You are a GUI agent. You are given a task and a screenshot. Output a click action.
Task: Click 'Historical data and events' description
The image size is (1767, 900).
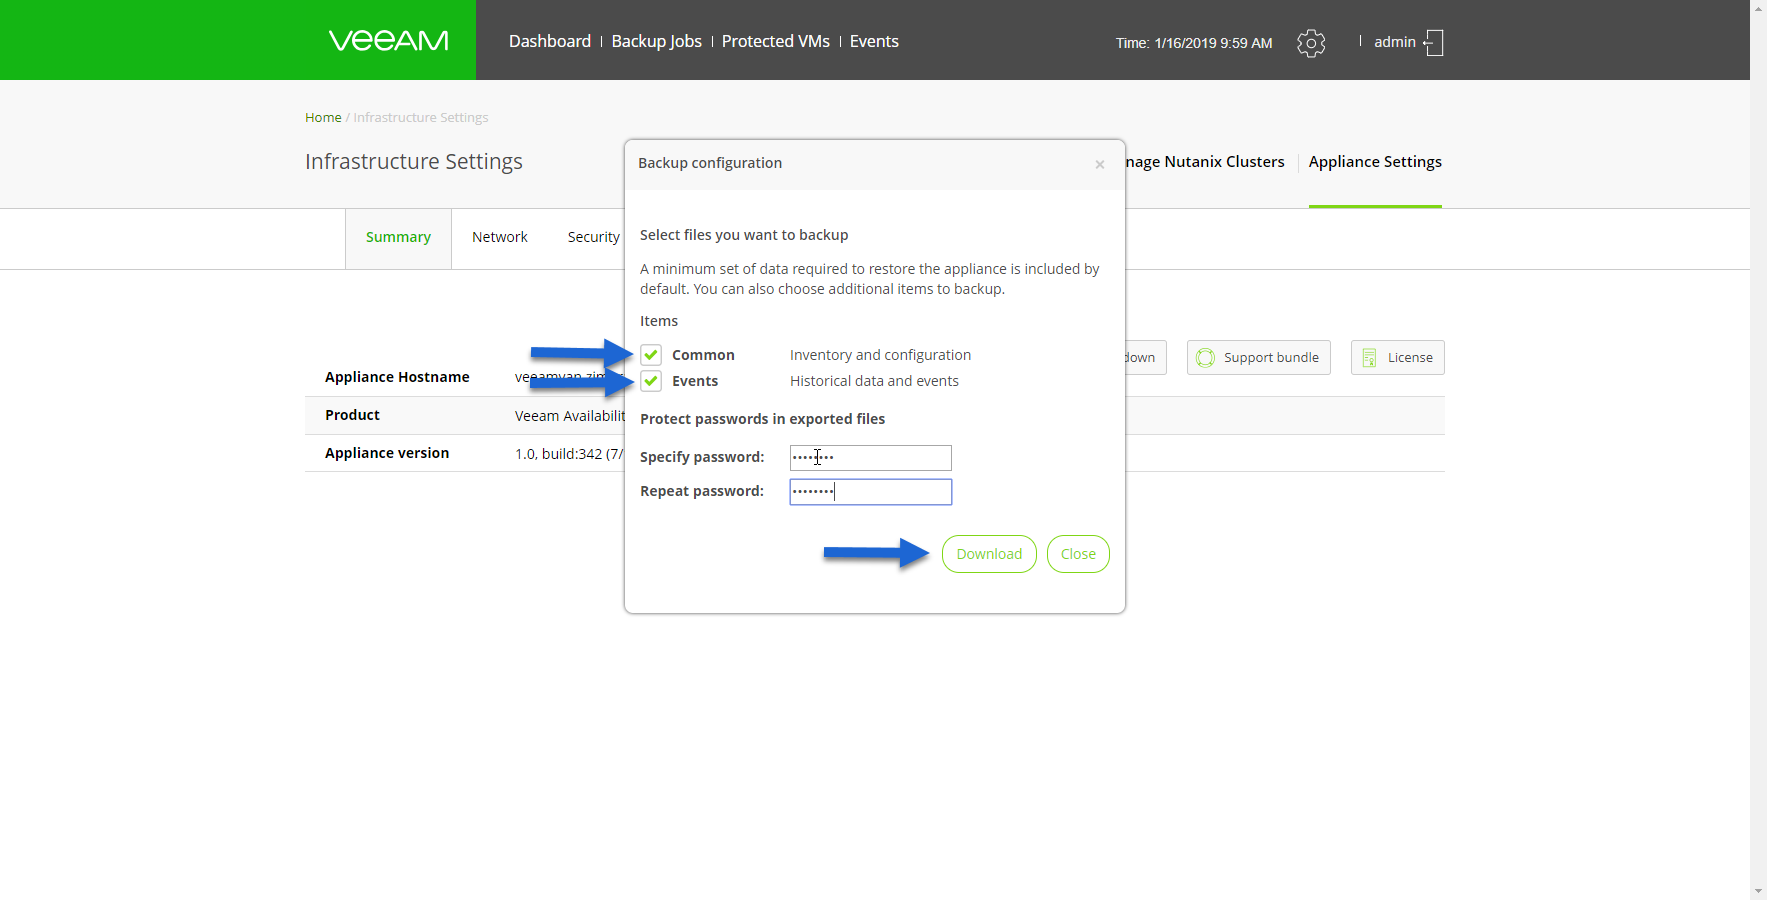pos(874,381)
